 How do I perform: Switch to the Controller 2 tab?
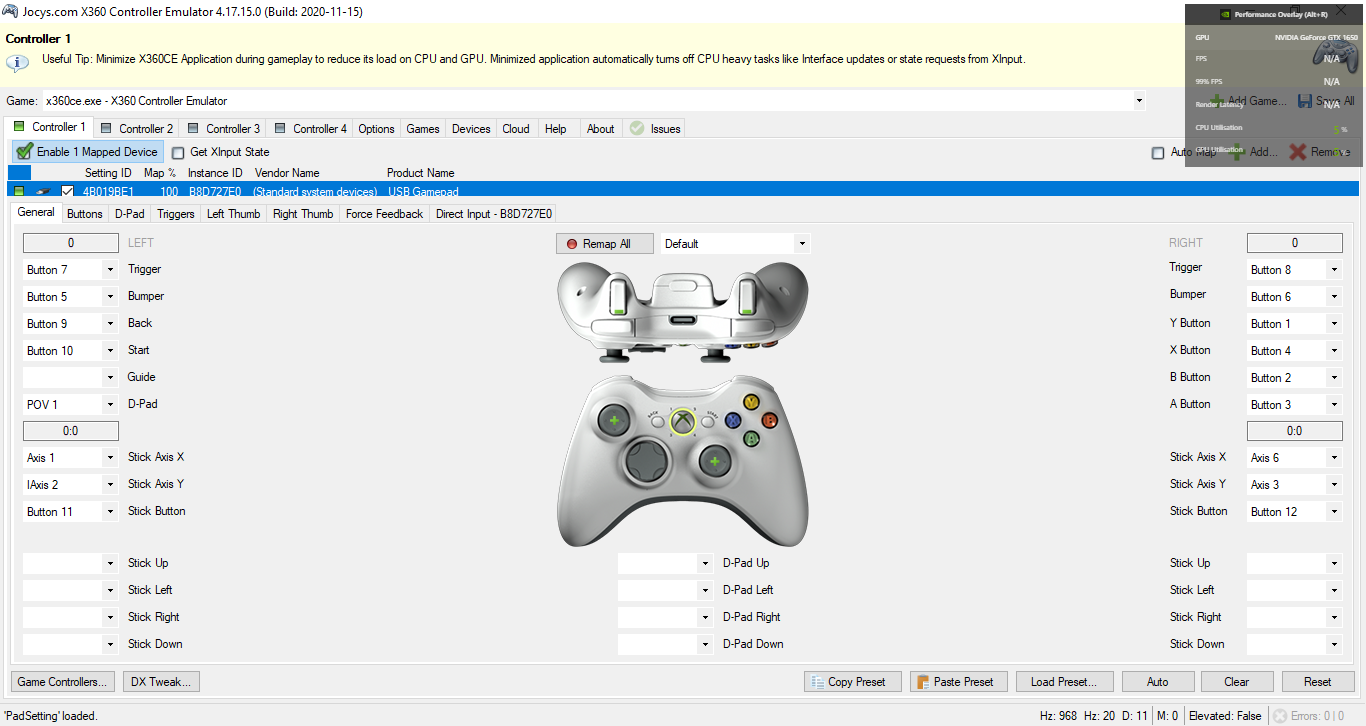tap(136, 128)
